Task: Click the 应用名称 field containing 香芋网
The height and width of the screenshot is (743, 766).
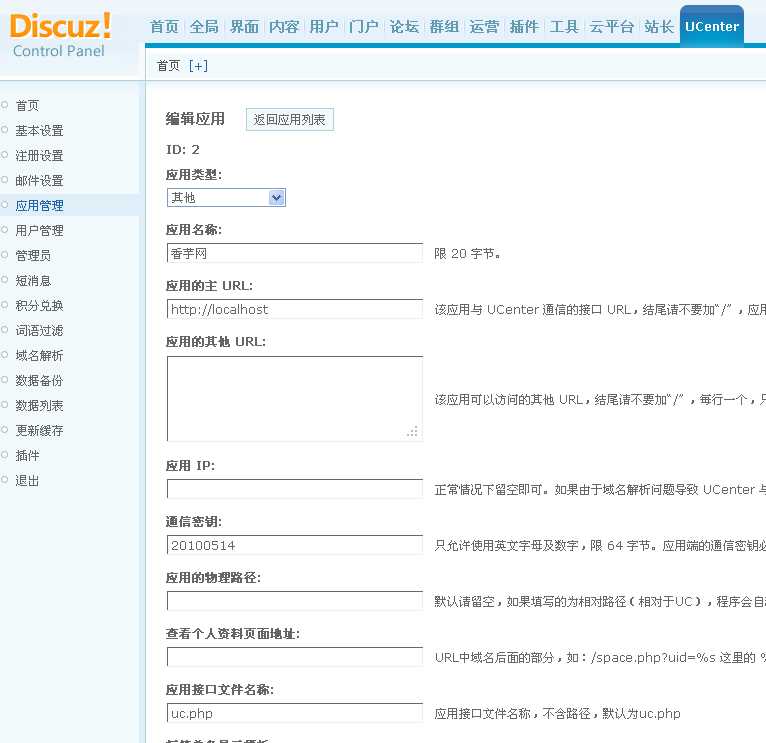Action: pos(295,253)
